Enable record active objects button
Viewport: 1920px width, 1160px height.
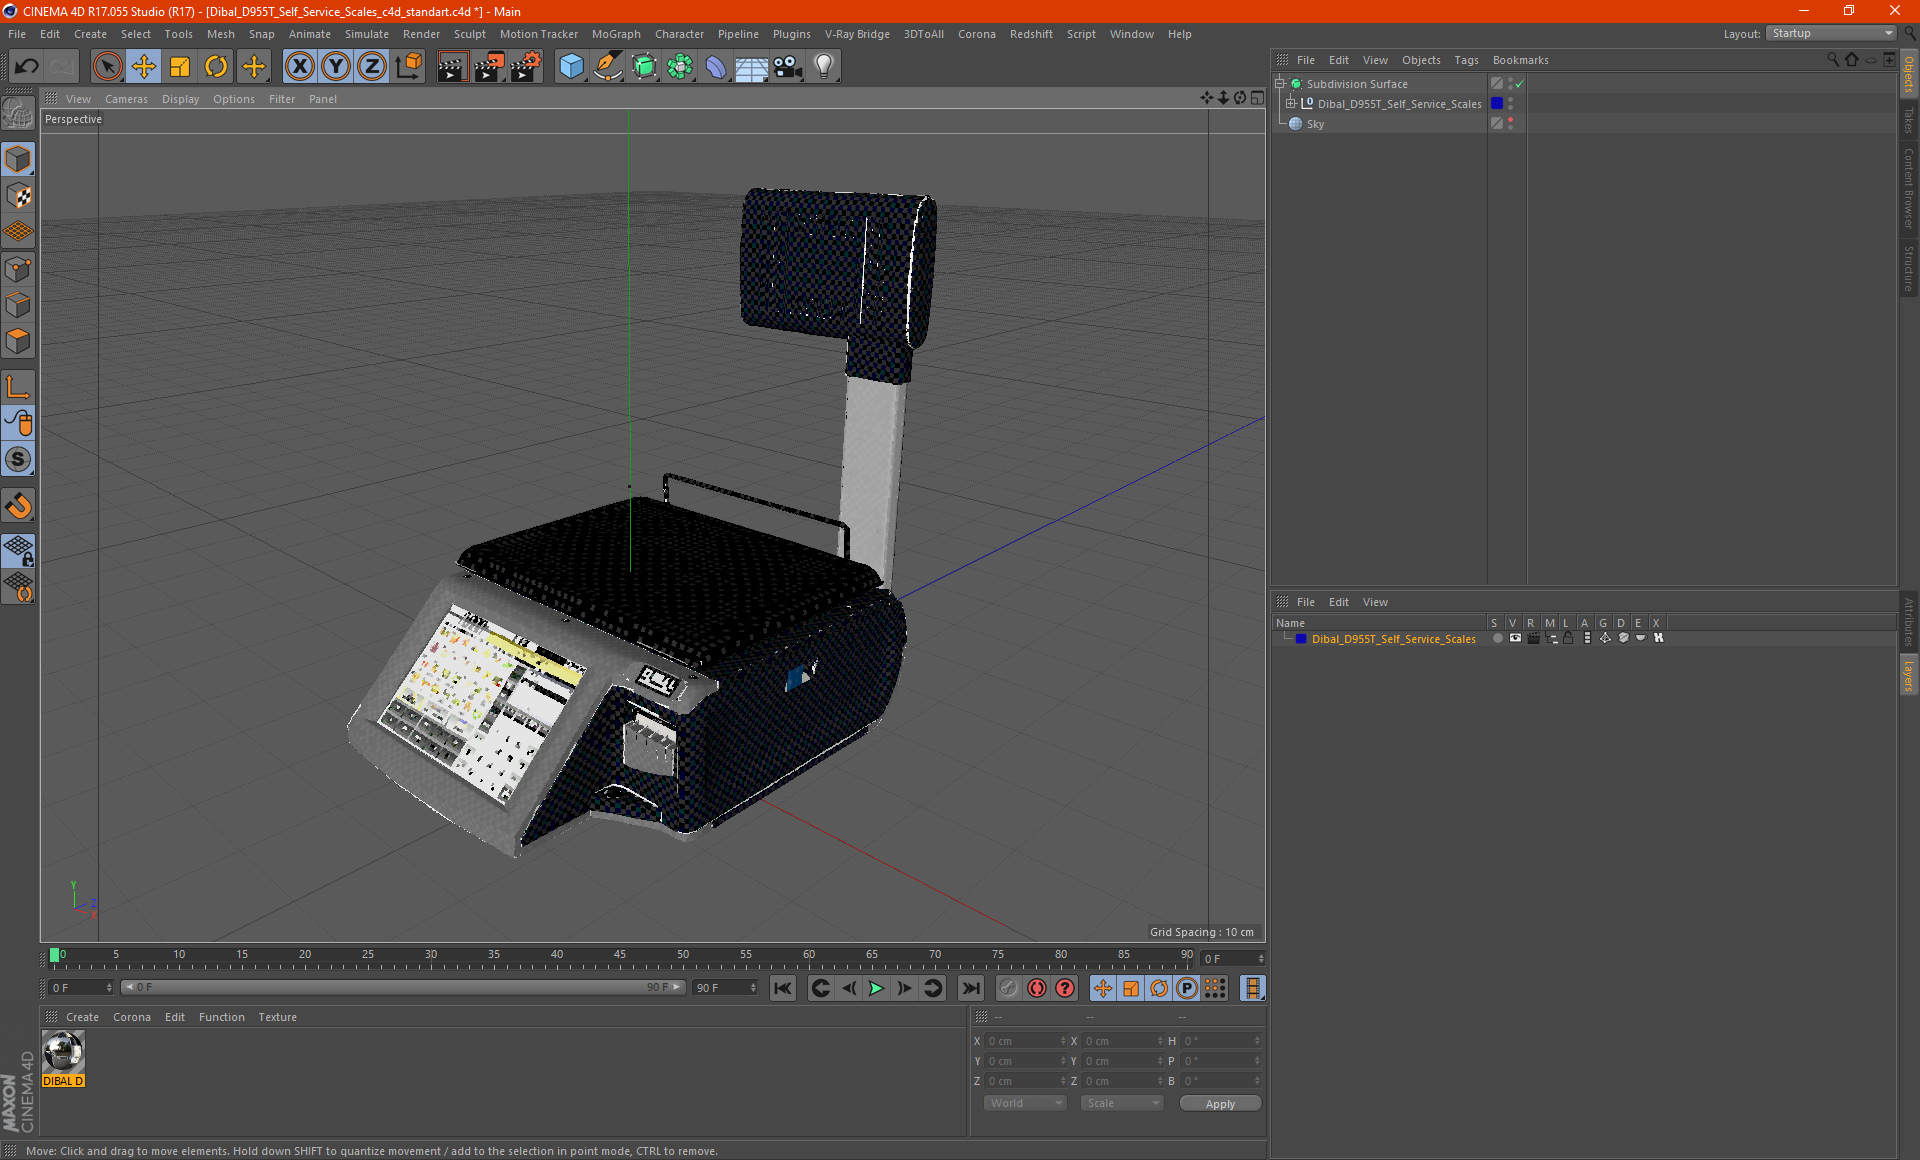click(1008, 988)
